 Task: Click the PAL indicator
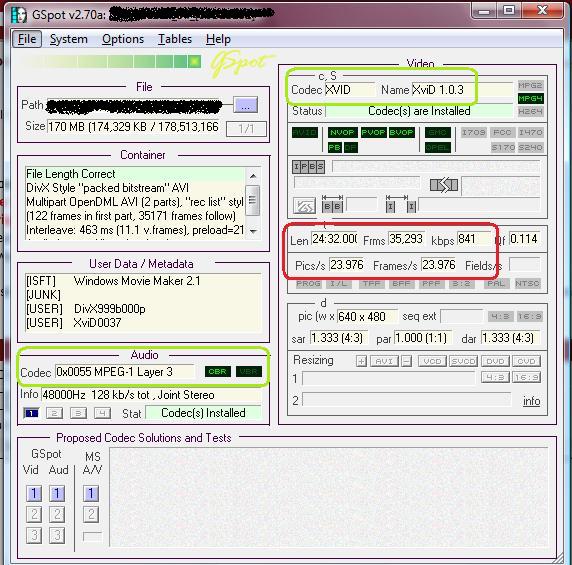click(x=496, y=283)
